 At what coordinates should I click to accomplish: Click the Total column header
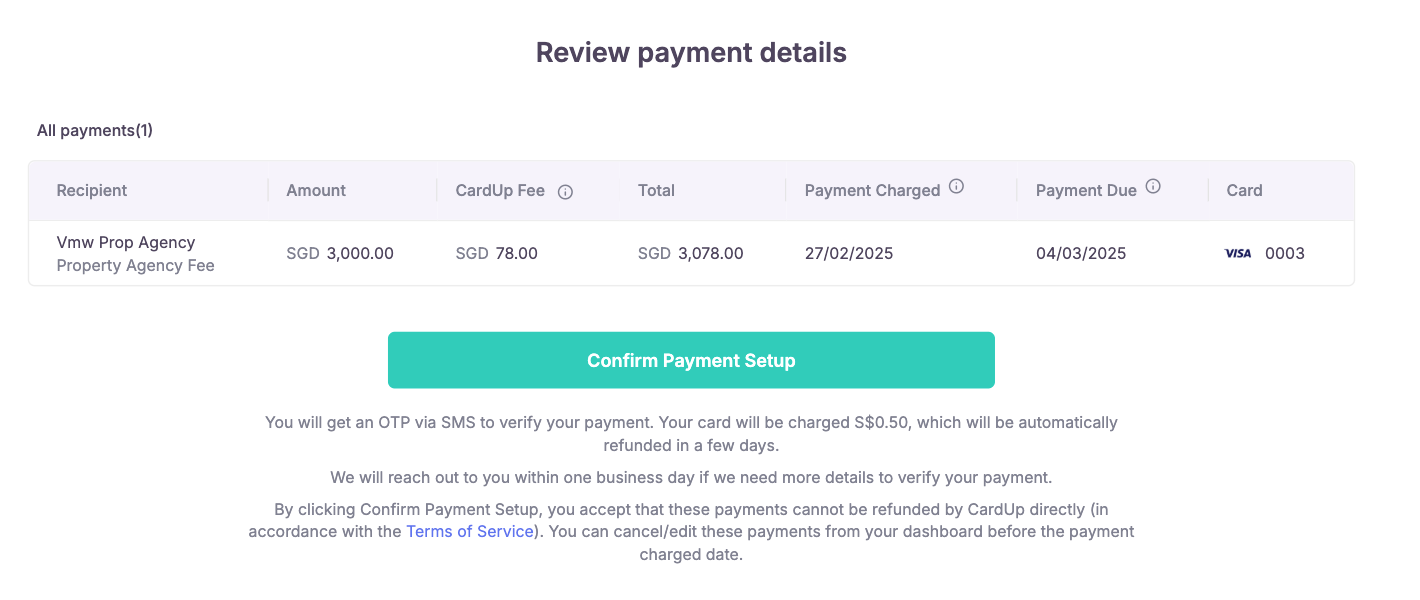click(656, 190)
